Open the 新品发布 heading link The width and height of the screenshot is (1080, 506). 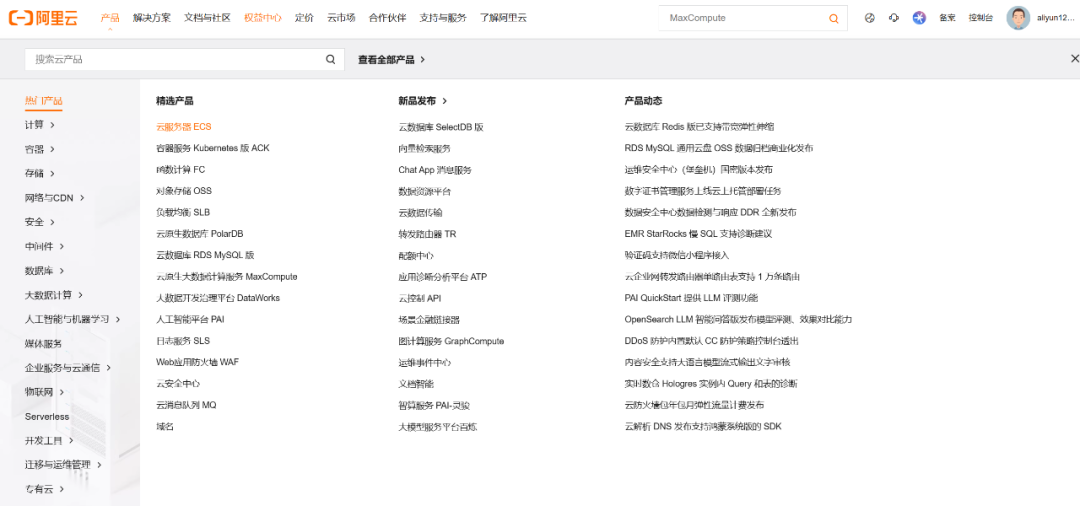tap(423, 101)
